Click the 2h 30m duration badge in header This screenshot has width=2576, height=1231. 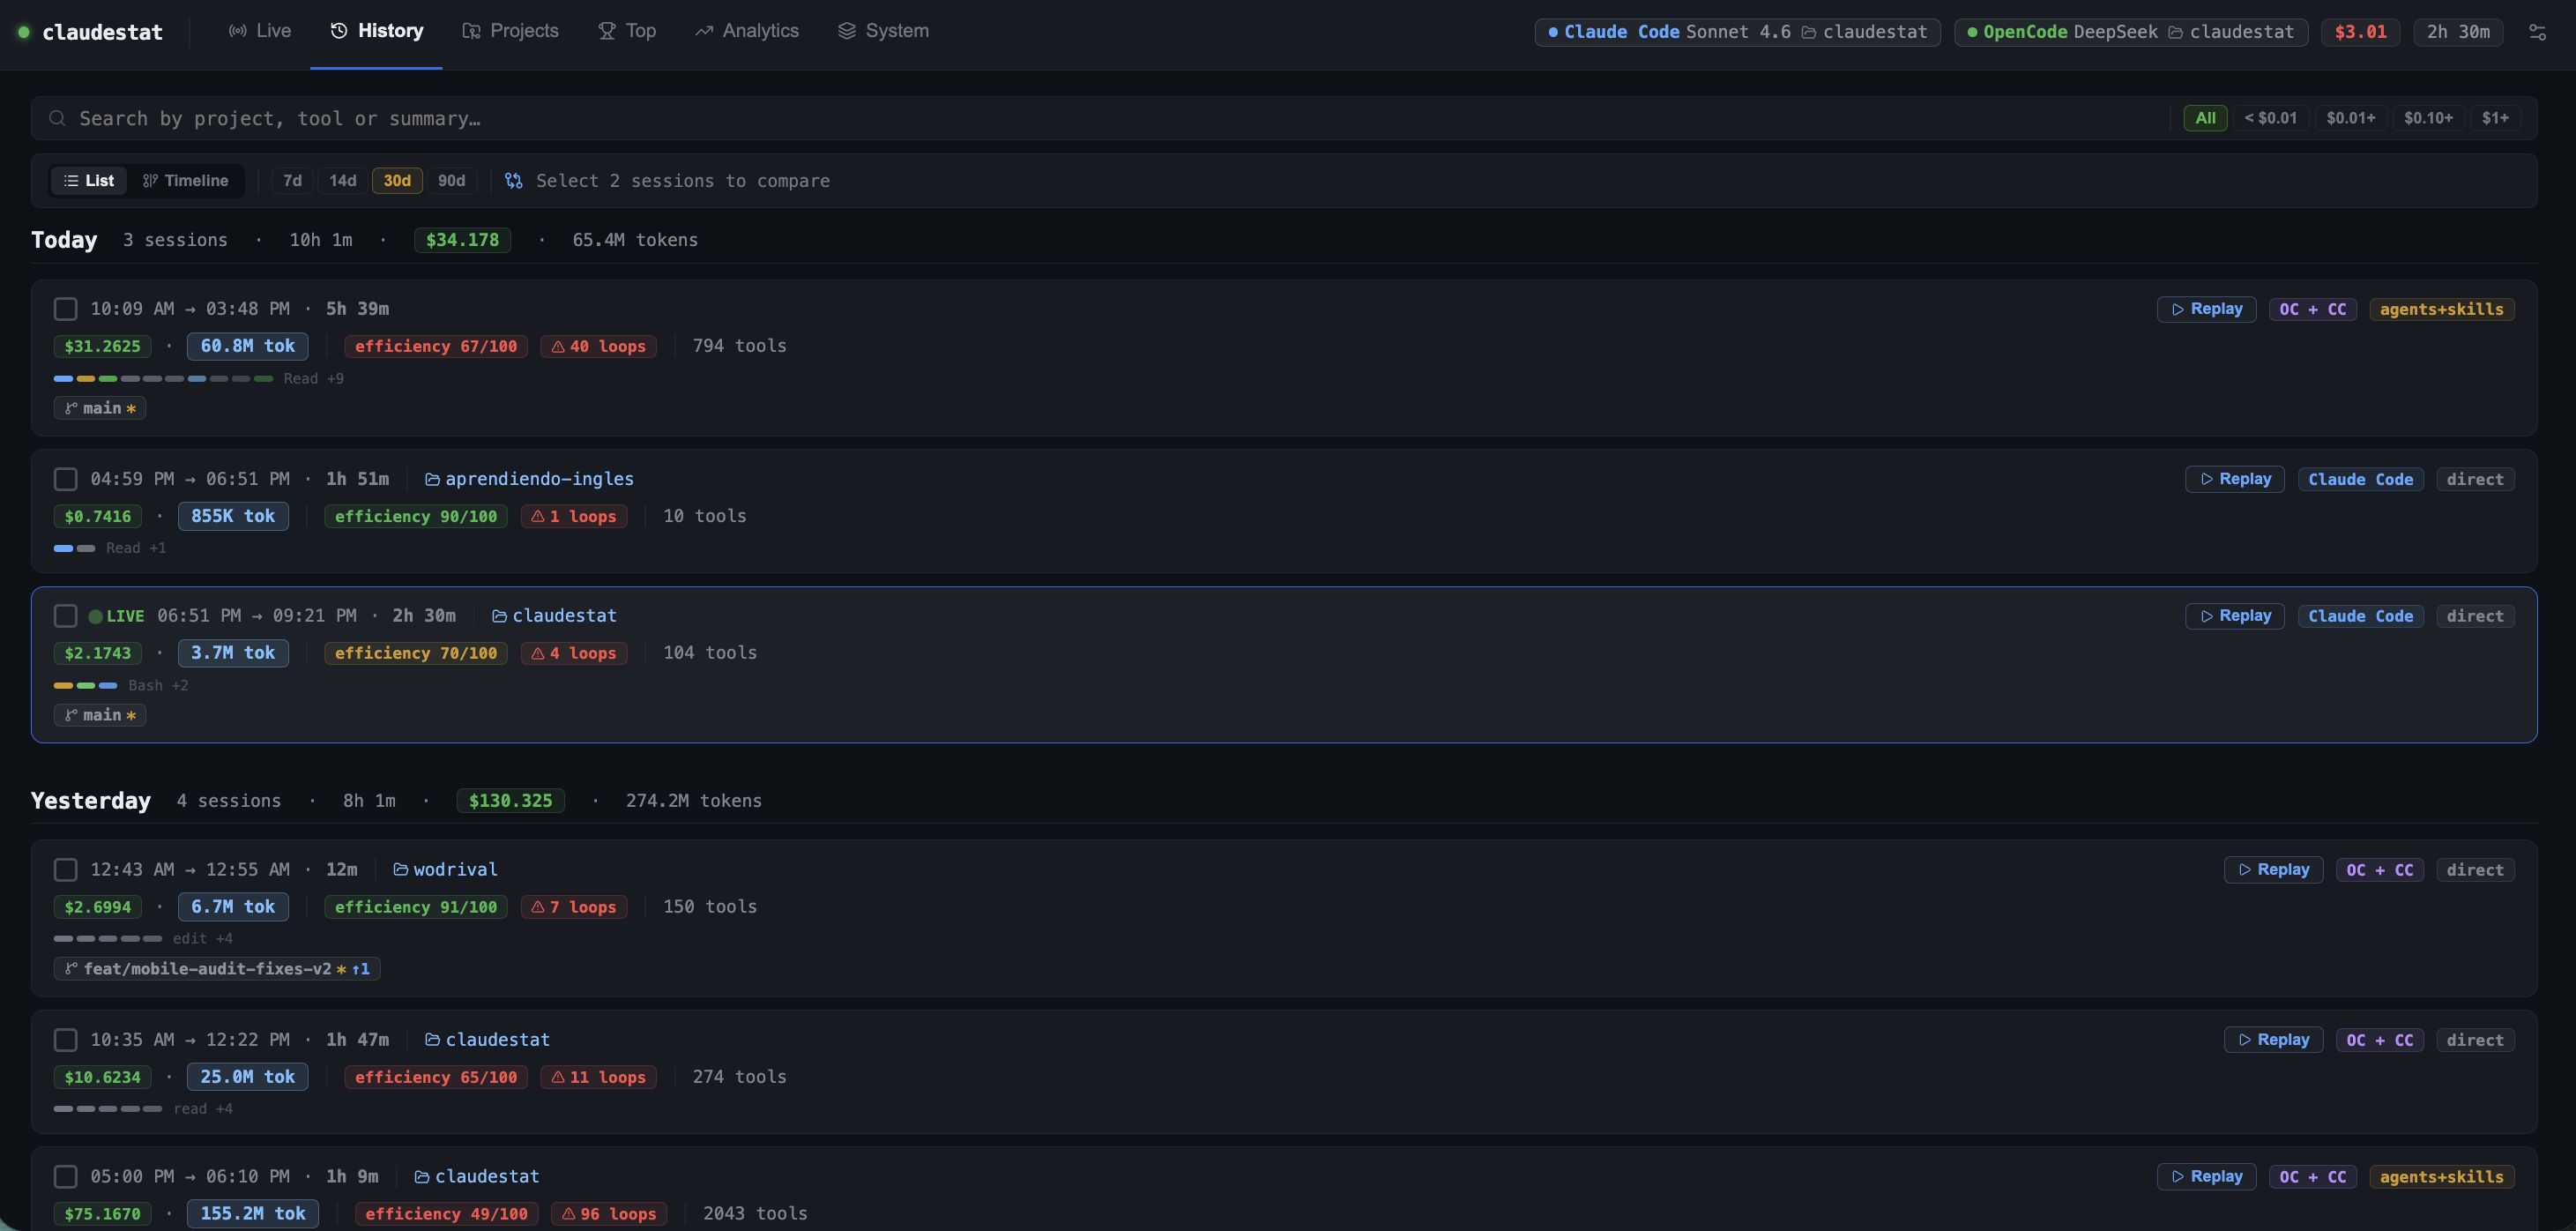pyautogui.click(x=2458, y=32)
